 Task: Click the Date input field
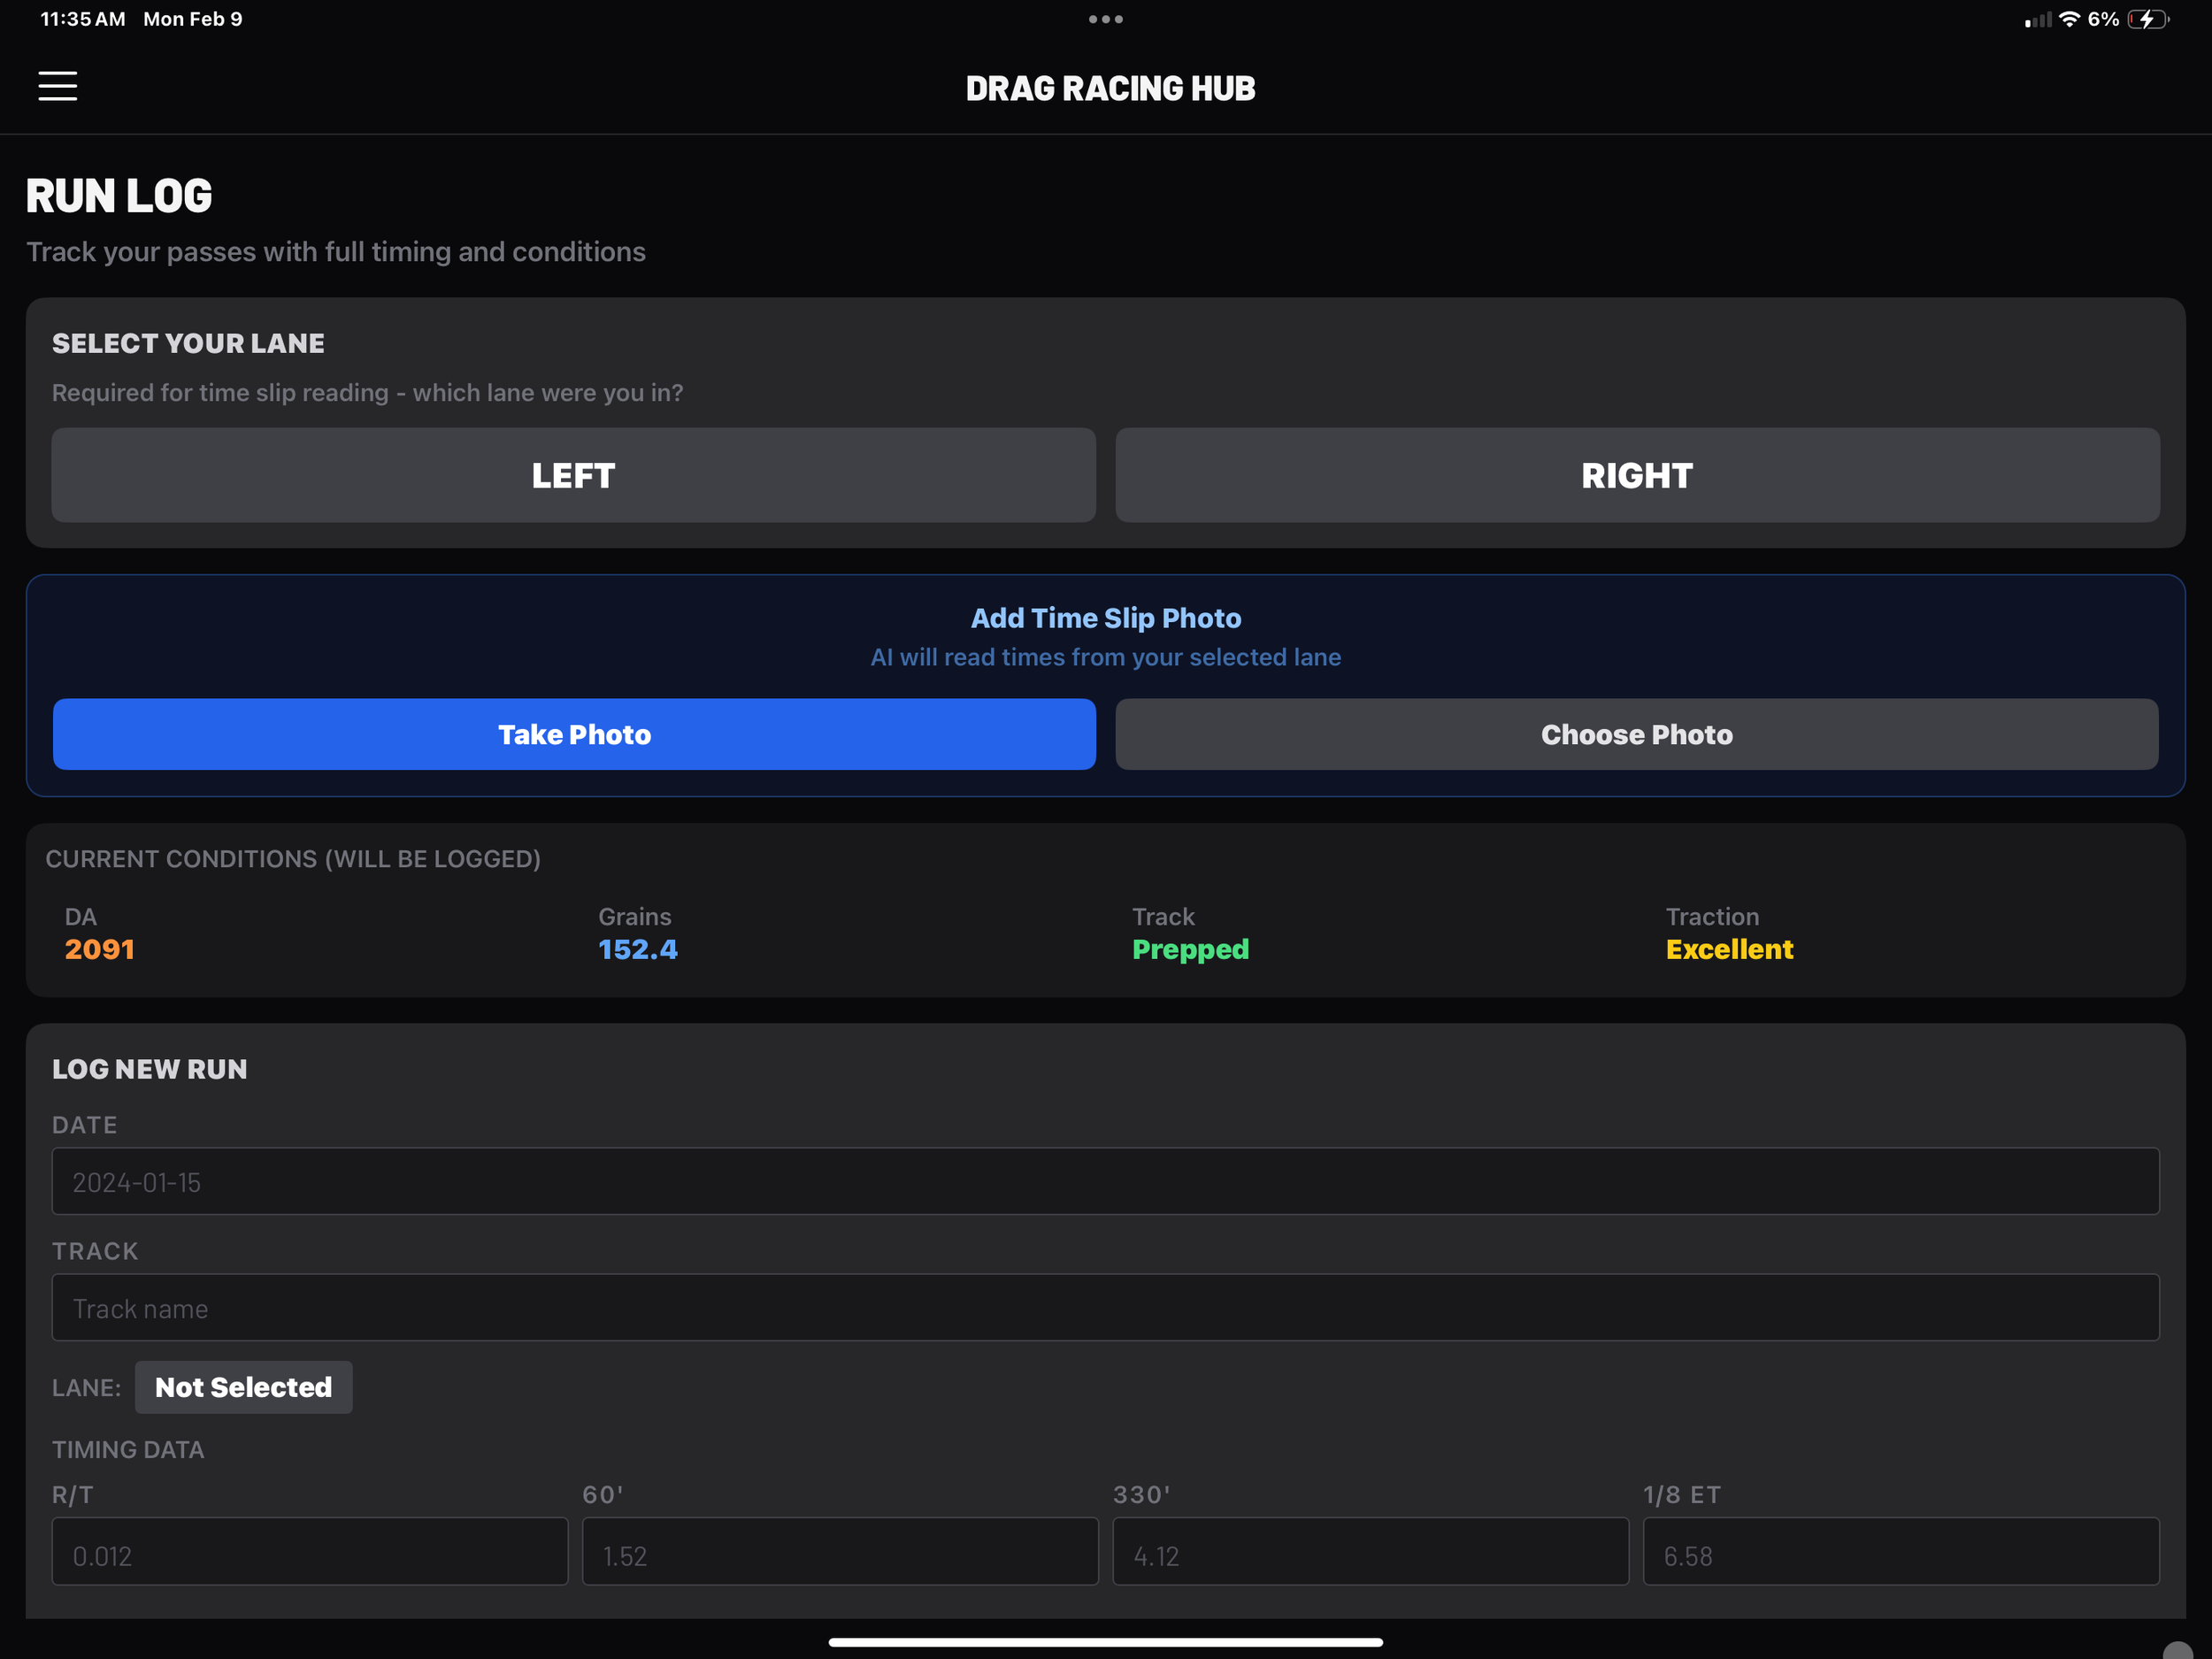(1105, 1181)
